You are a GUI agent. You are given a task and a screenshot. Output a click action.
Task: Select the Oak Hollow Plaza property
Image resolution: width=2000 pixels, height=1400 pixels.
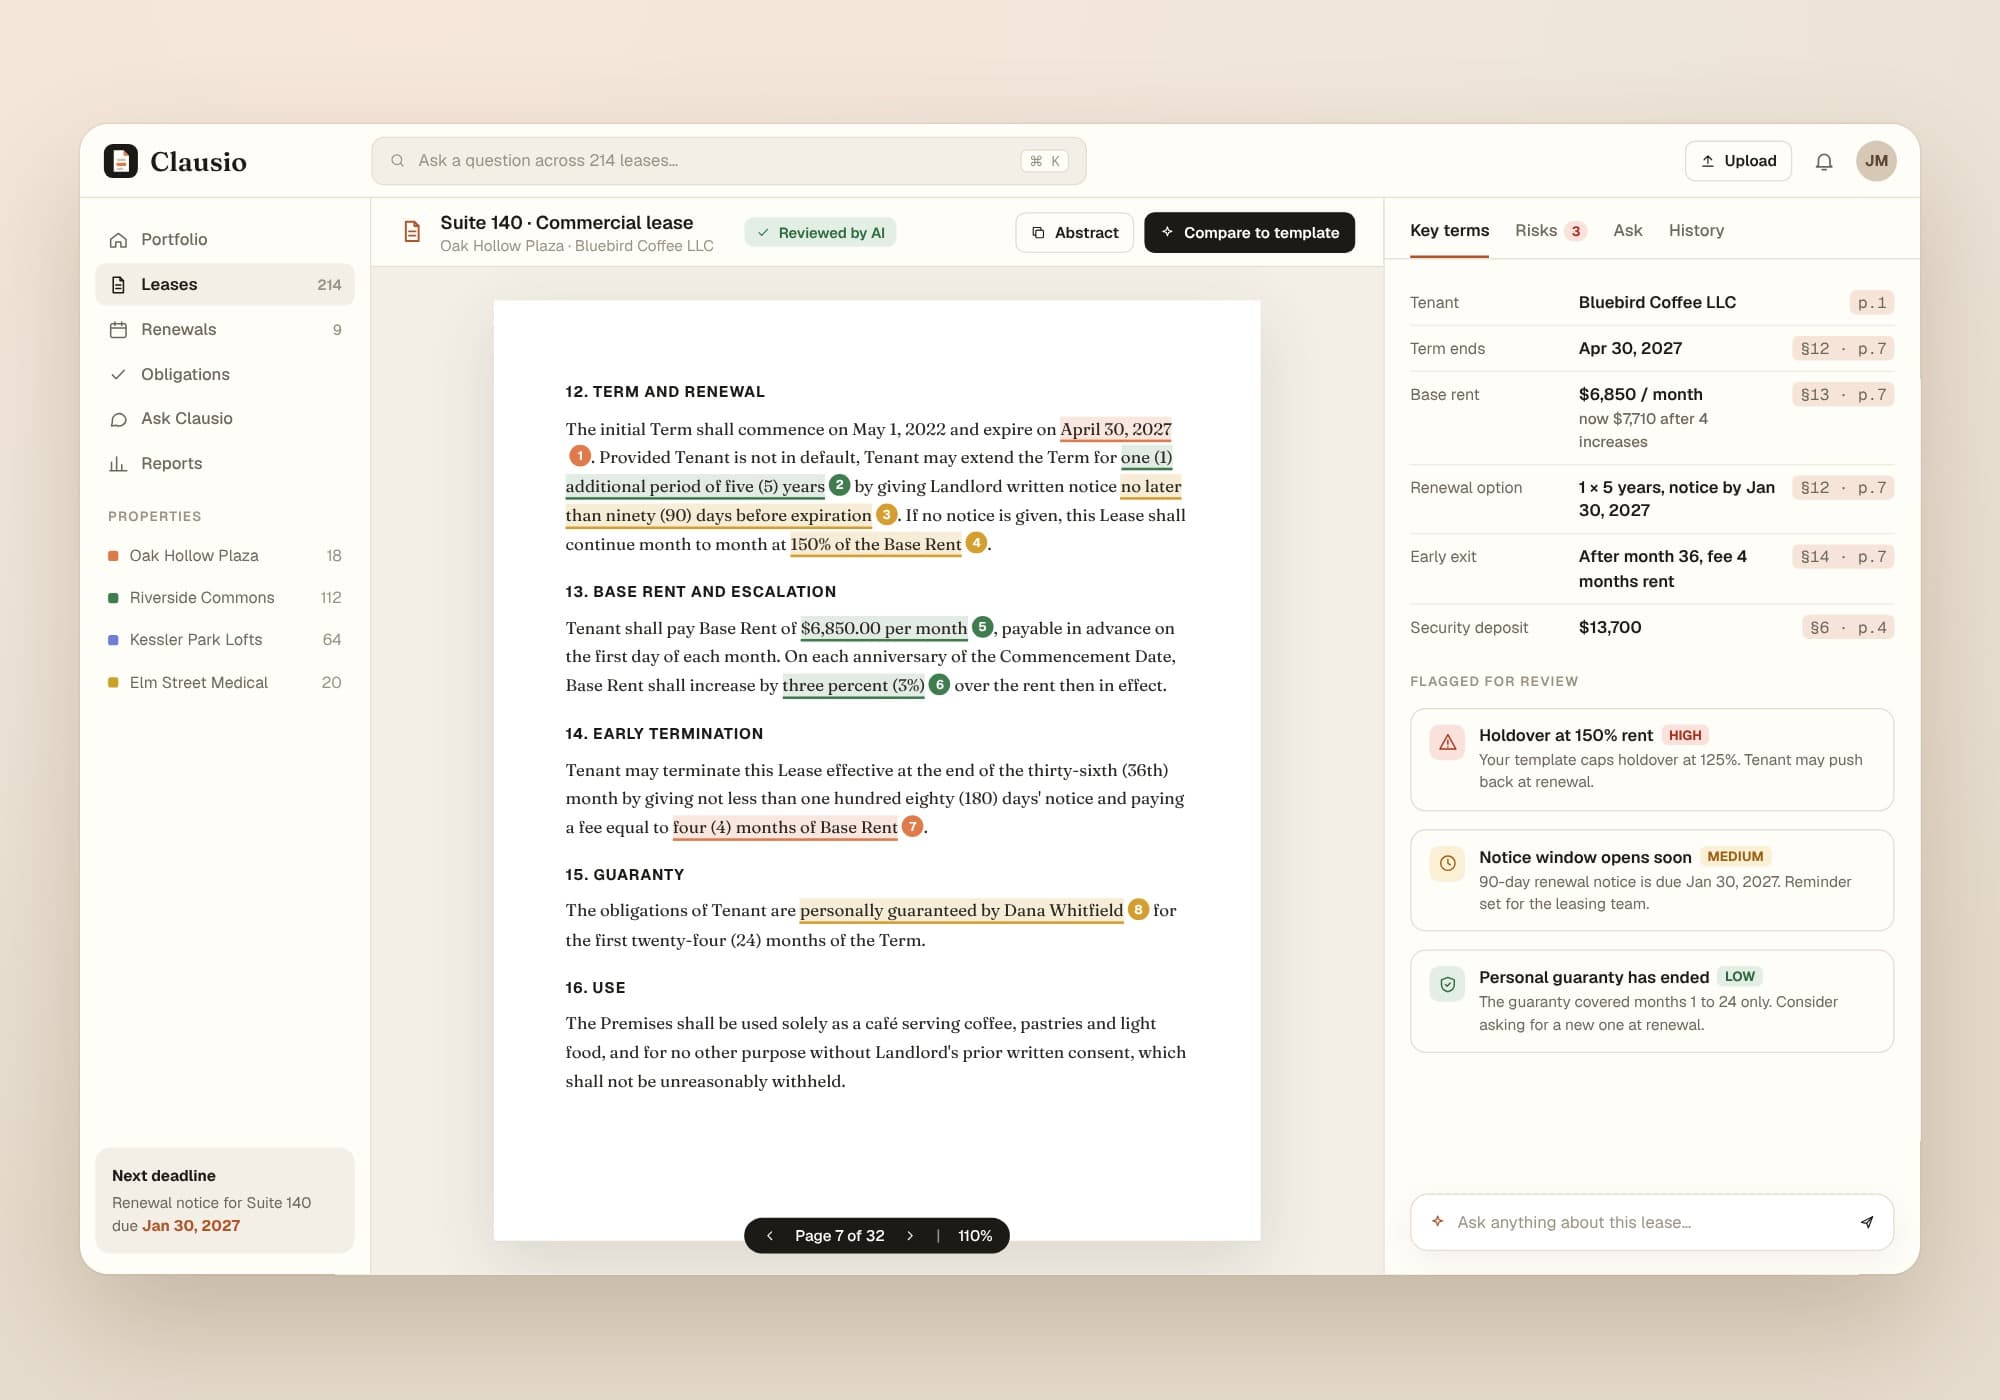tap(225, 556)
